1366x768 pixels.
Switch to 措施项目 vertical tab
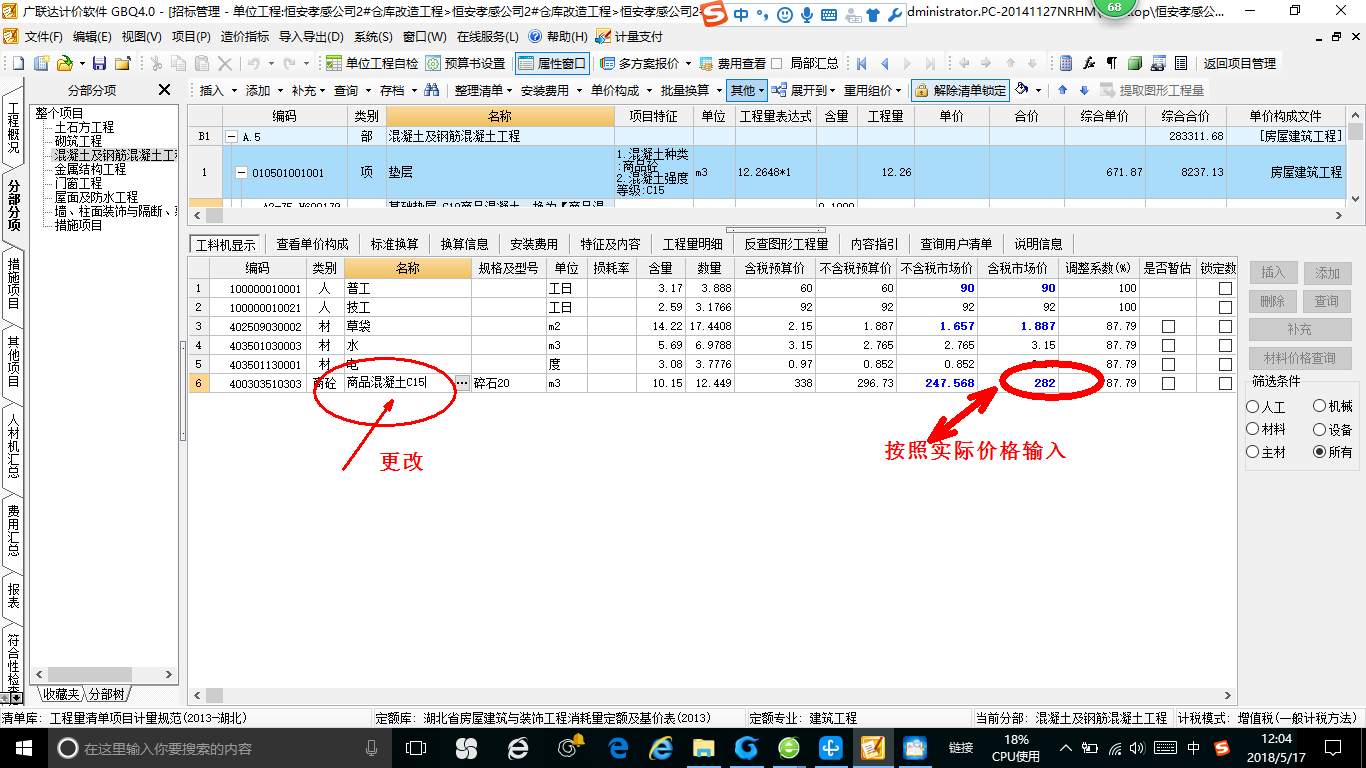13,283
